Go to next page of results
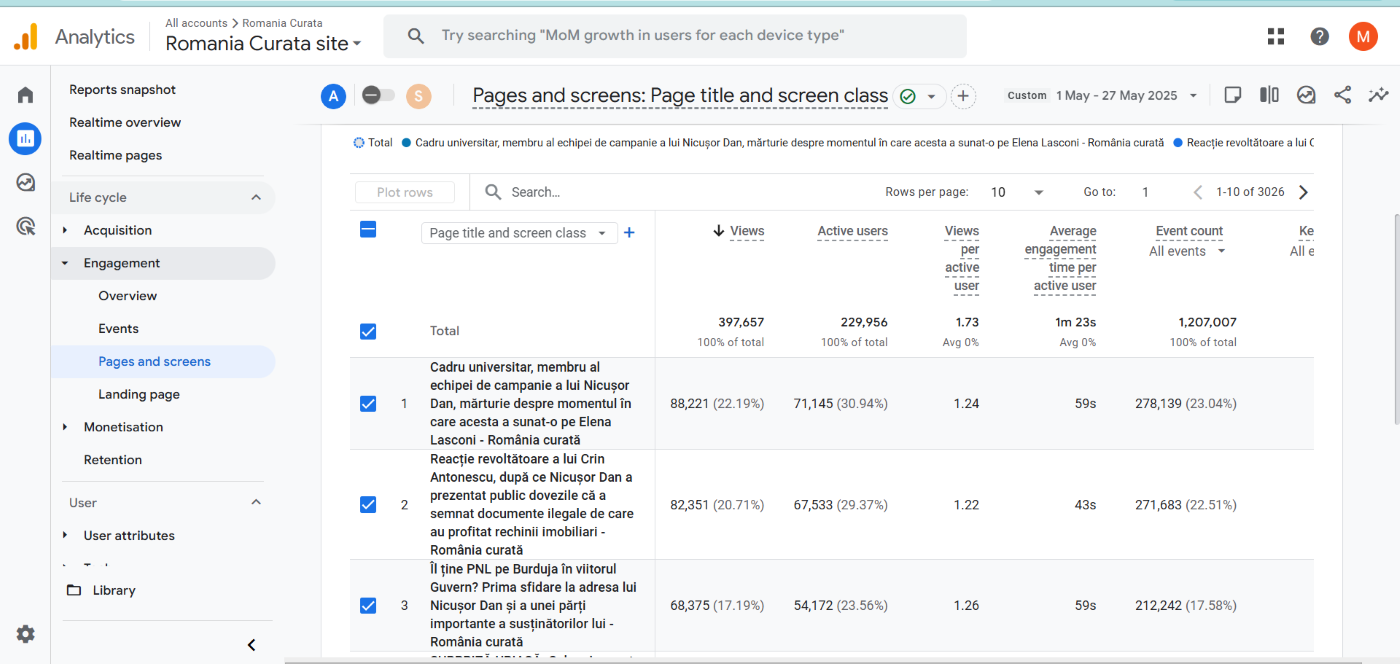 [1303, 192]
